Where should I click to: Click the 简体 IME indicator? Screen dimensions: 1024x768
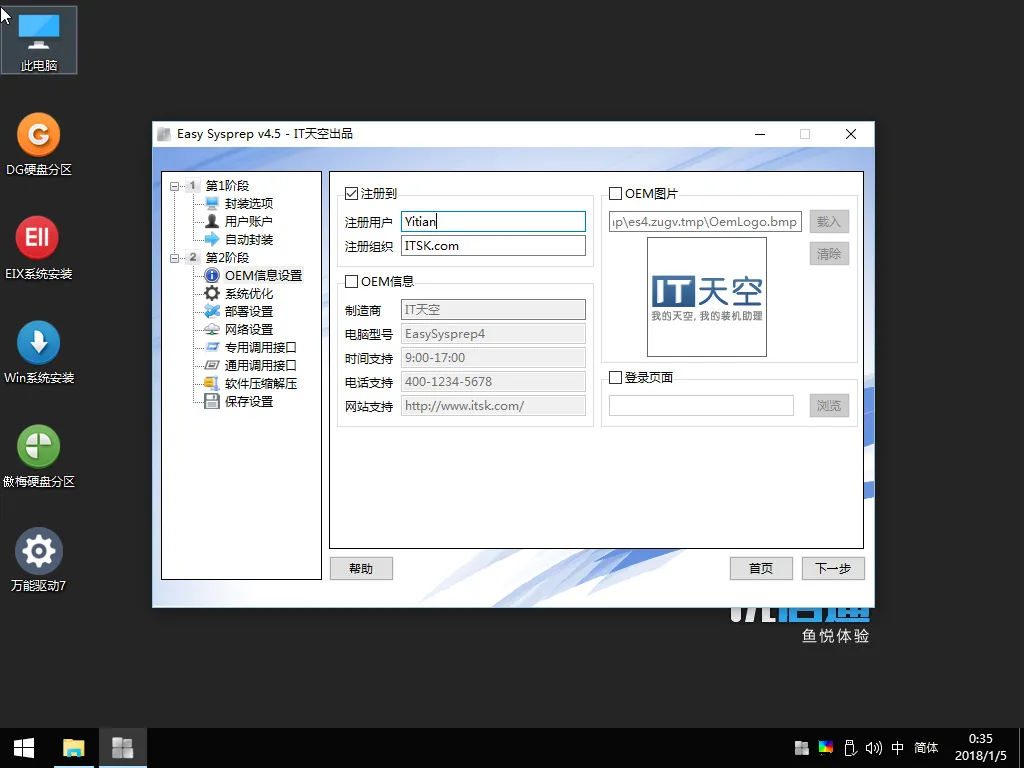[x=926, y=748]
